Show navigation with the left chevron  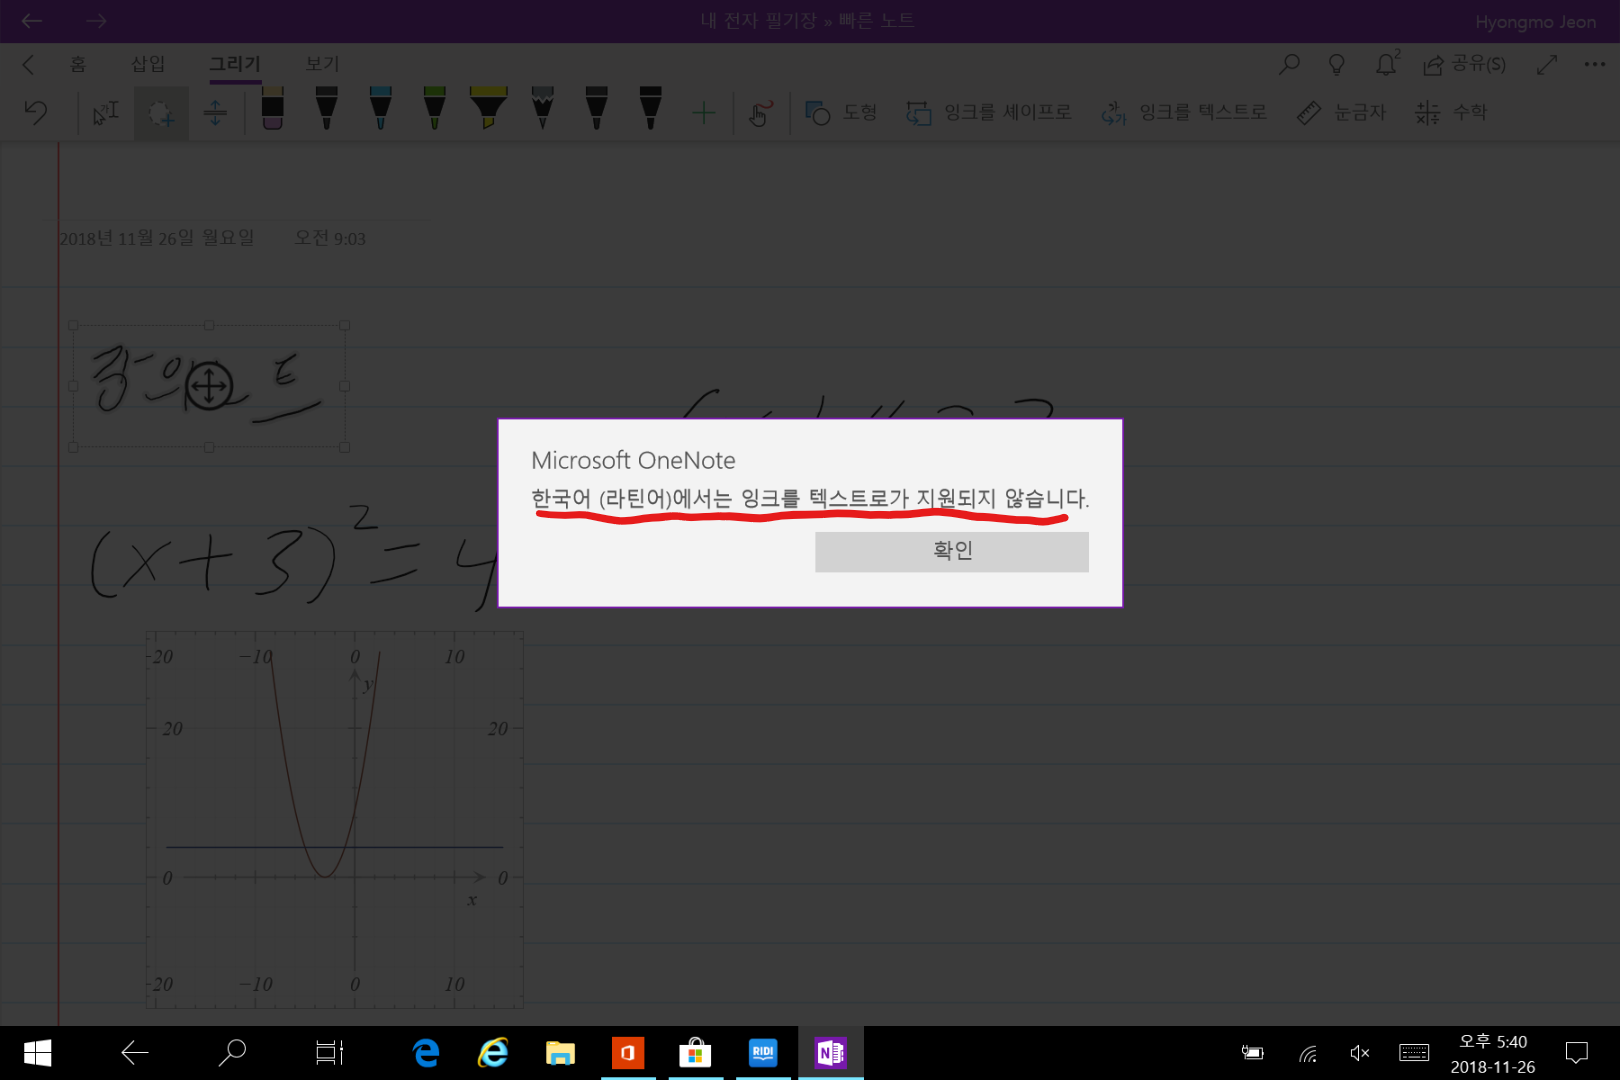click(28, 65)
